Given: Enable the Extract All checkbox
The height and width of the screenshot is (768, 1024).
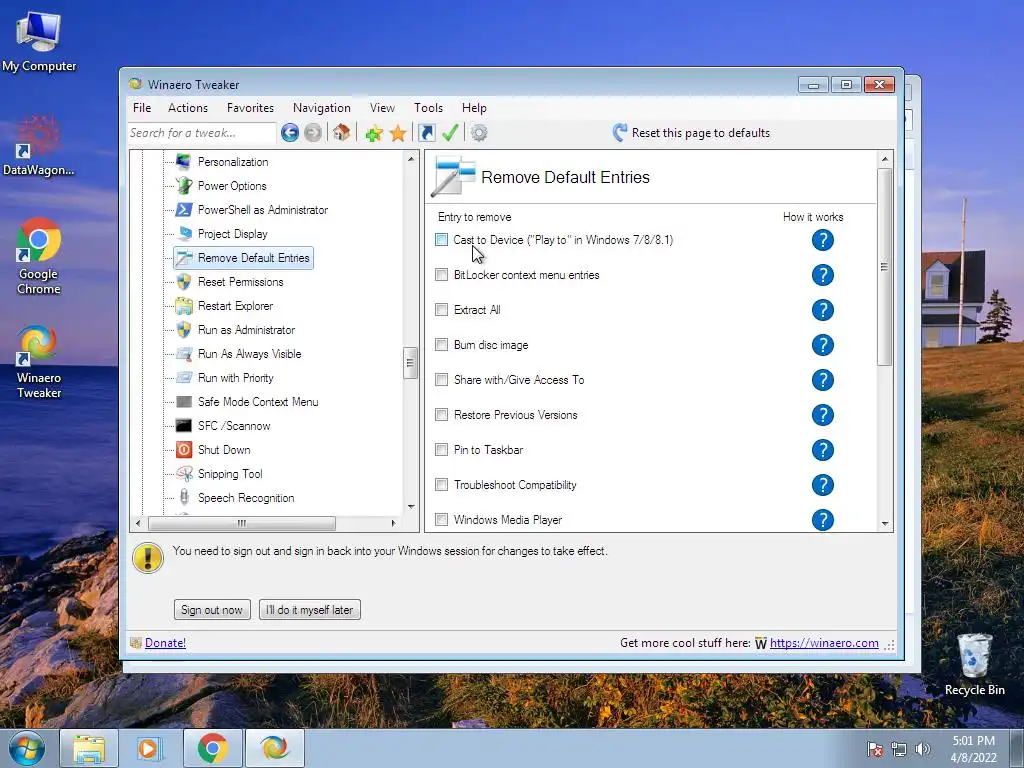Looking at the screenshot, I should coord(441,310).
